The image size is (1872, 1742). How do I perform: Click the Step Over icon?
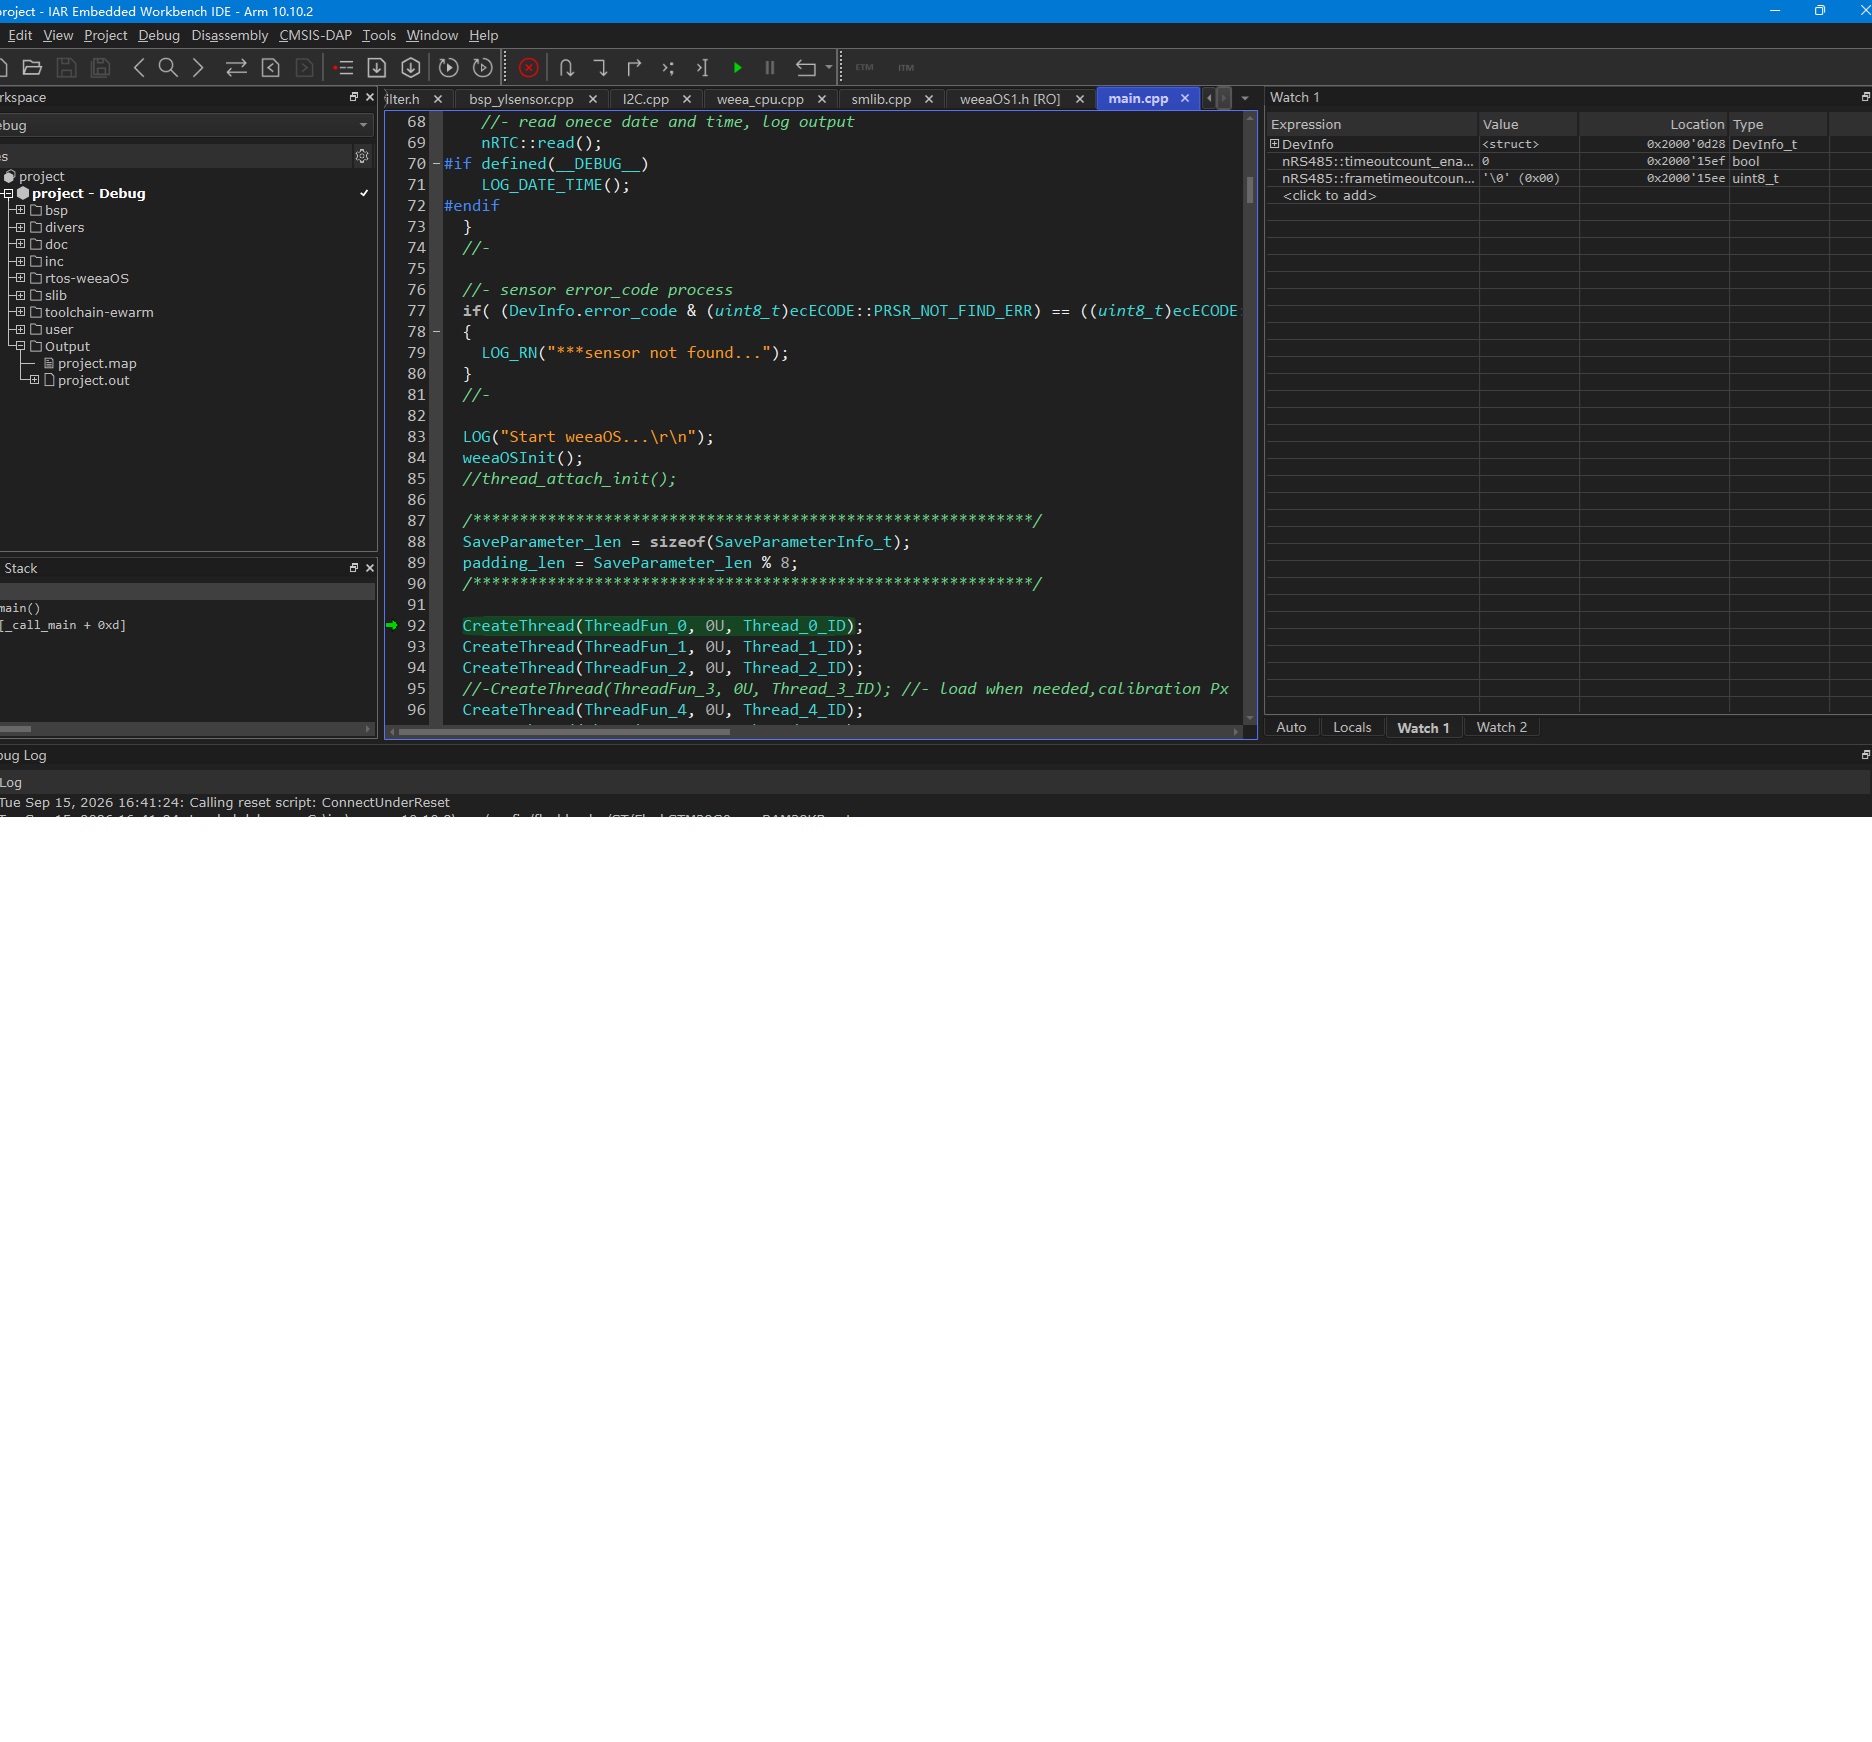pyautogui.click(x=566, y=68)
